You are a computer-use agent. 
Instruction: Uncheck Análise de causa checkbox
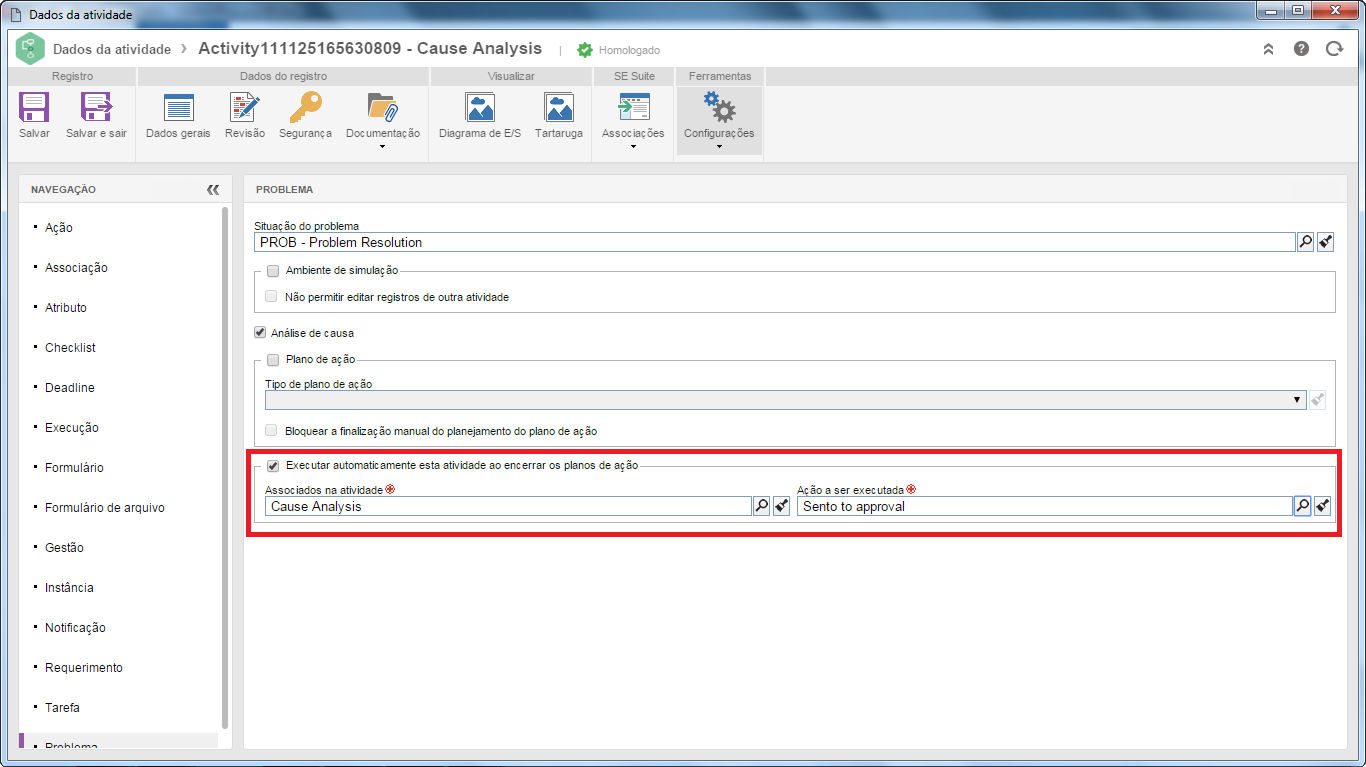pyautogui.click(x=260, y=332)
